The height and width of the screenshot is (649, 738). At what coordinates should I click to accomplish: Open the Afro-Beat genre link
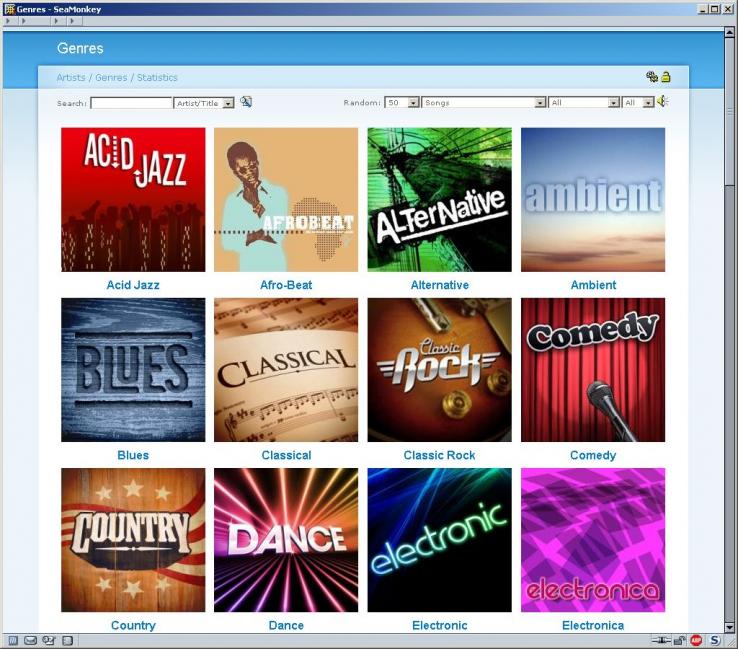click(286, 285)
